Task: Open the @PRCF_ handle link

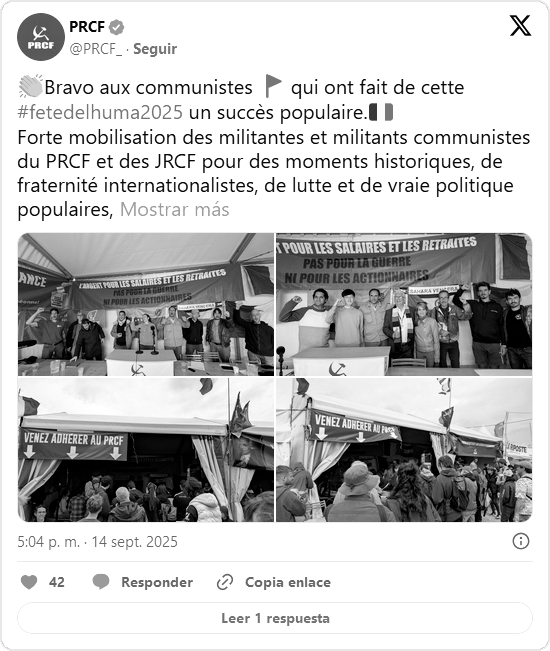Action: pos(96,49)
